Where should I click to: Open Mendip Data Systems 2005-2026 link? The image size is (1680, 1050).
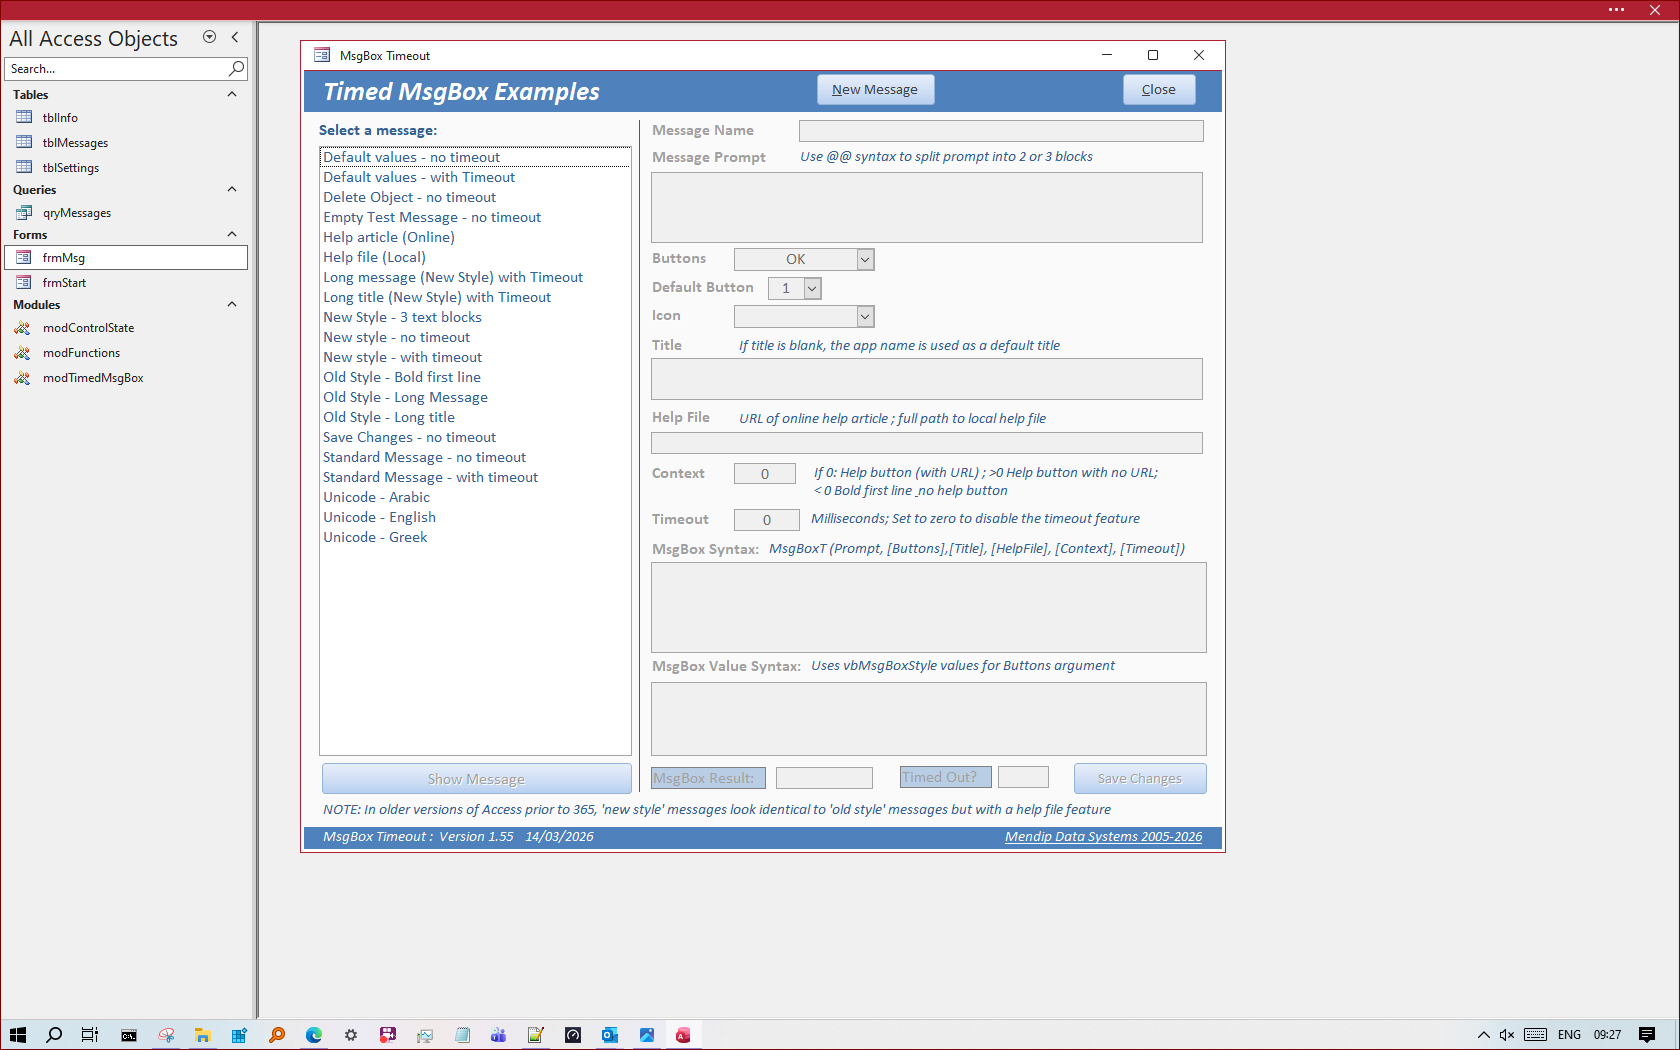(x=1104, y=837)
